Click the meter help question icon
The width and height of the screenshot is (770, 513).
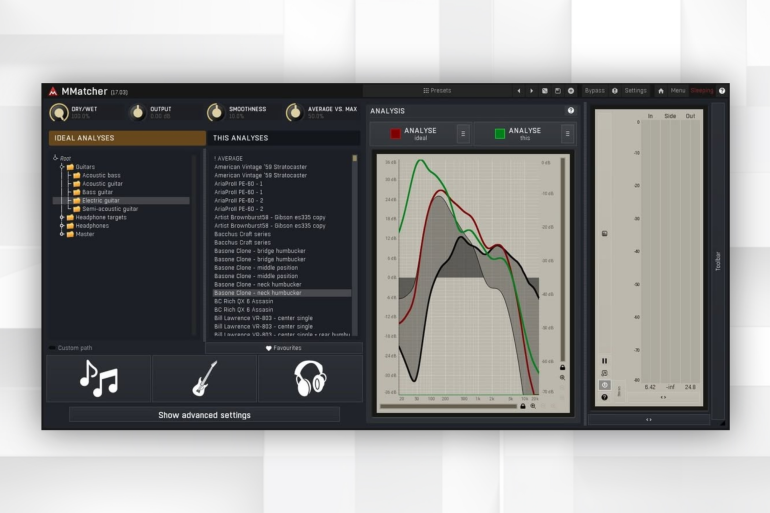pyautogui.click(x=605, y=397)
